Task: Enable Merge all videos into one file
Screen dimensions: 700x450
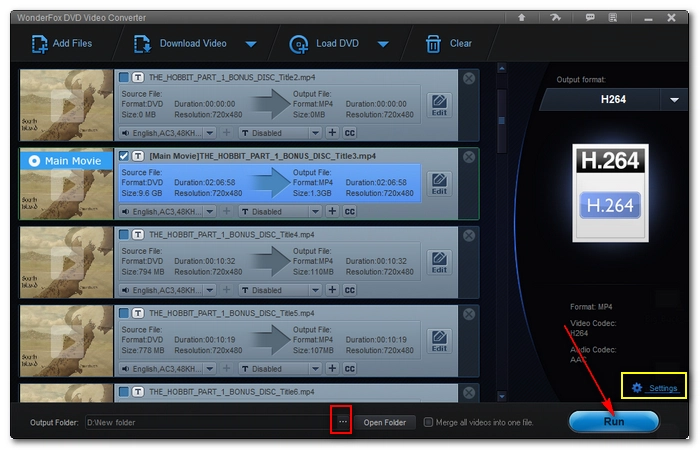Action: click(428, 422)
